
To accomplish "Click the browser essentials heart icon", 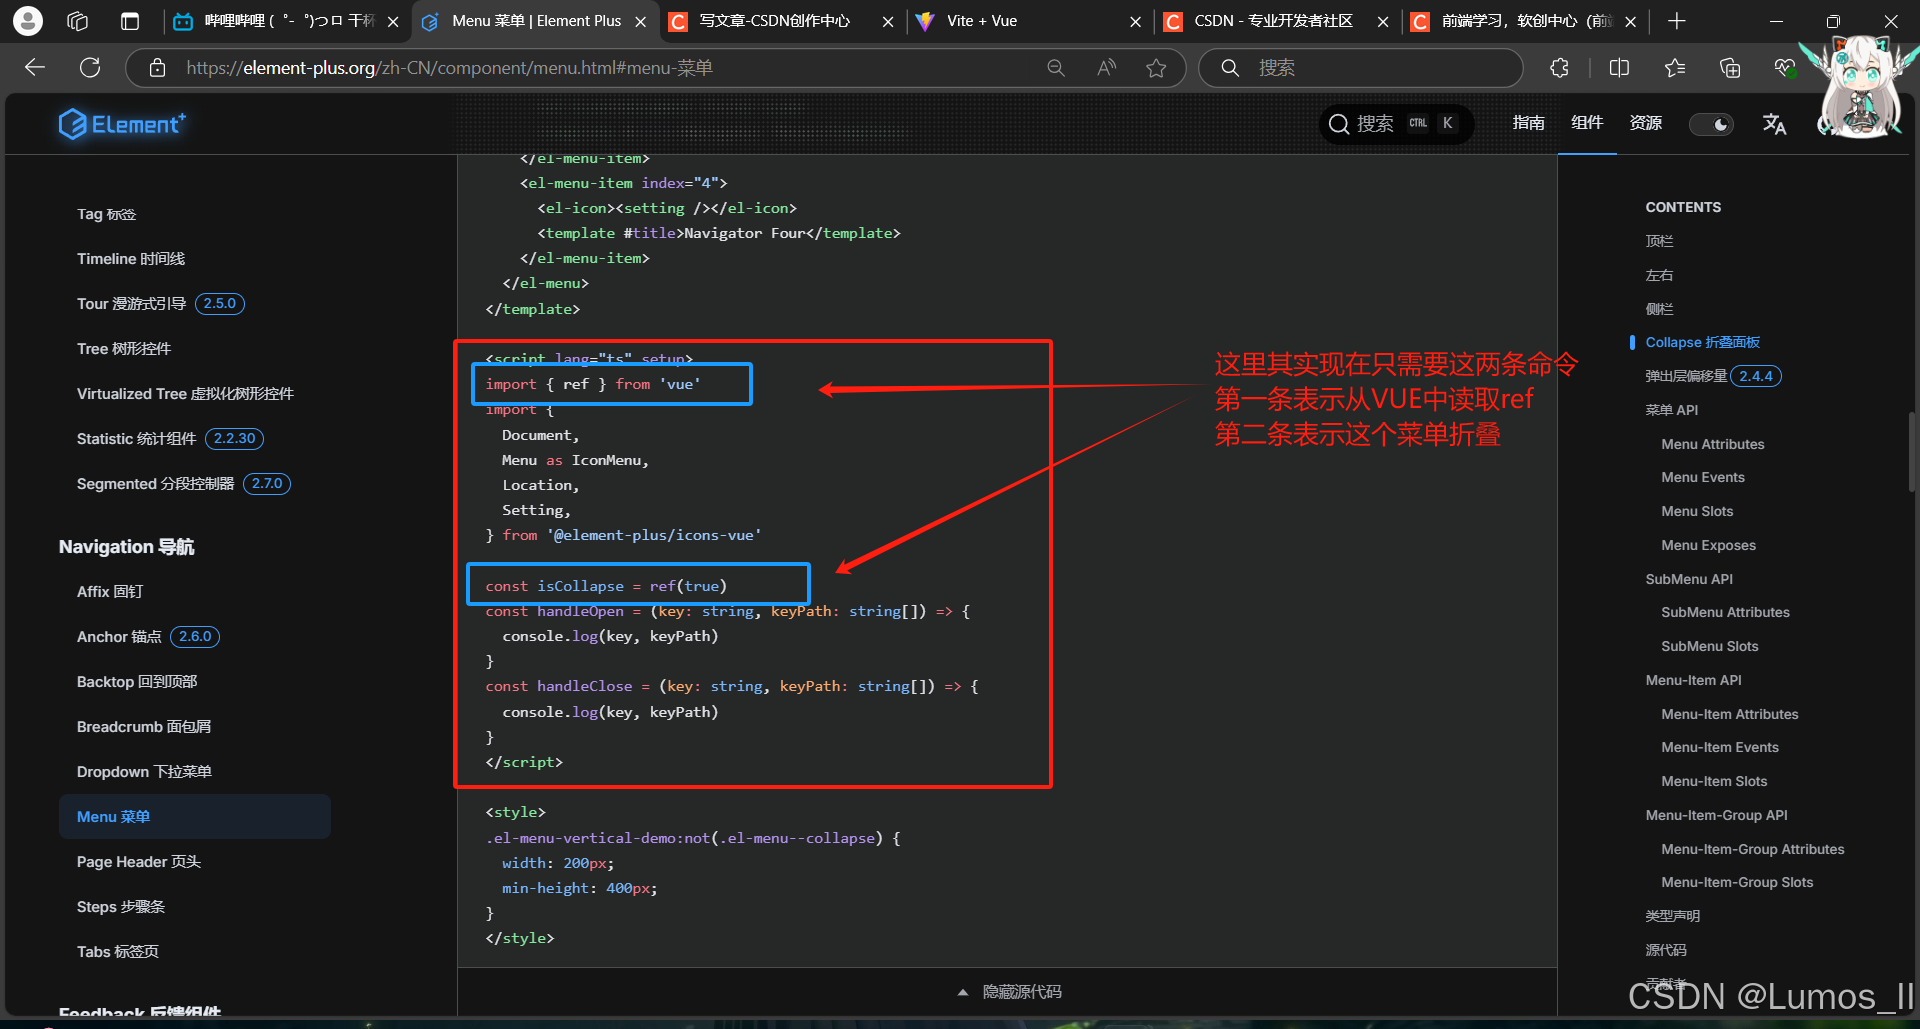I will coord(1785,68).
